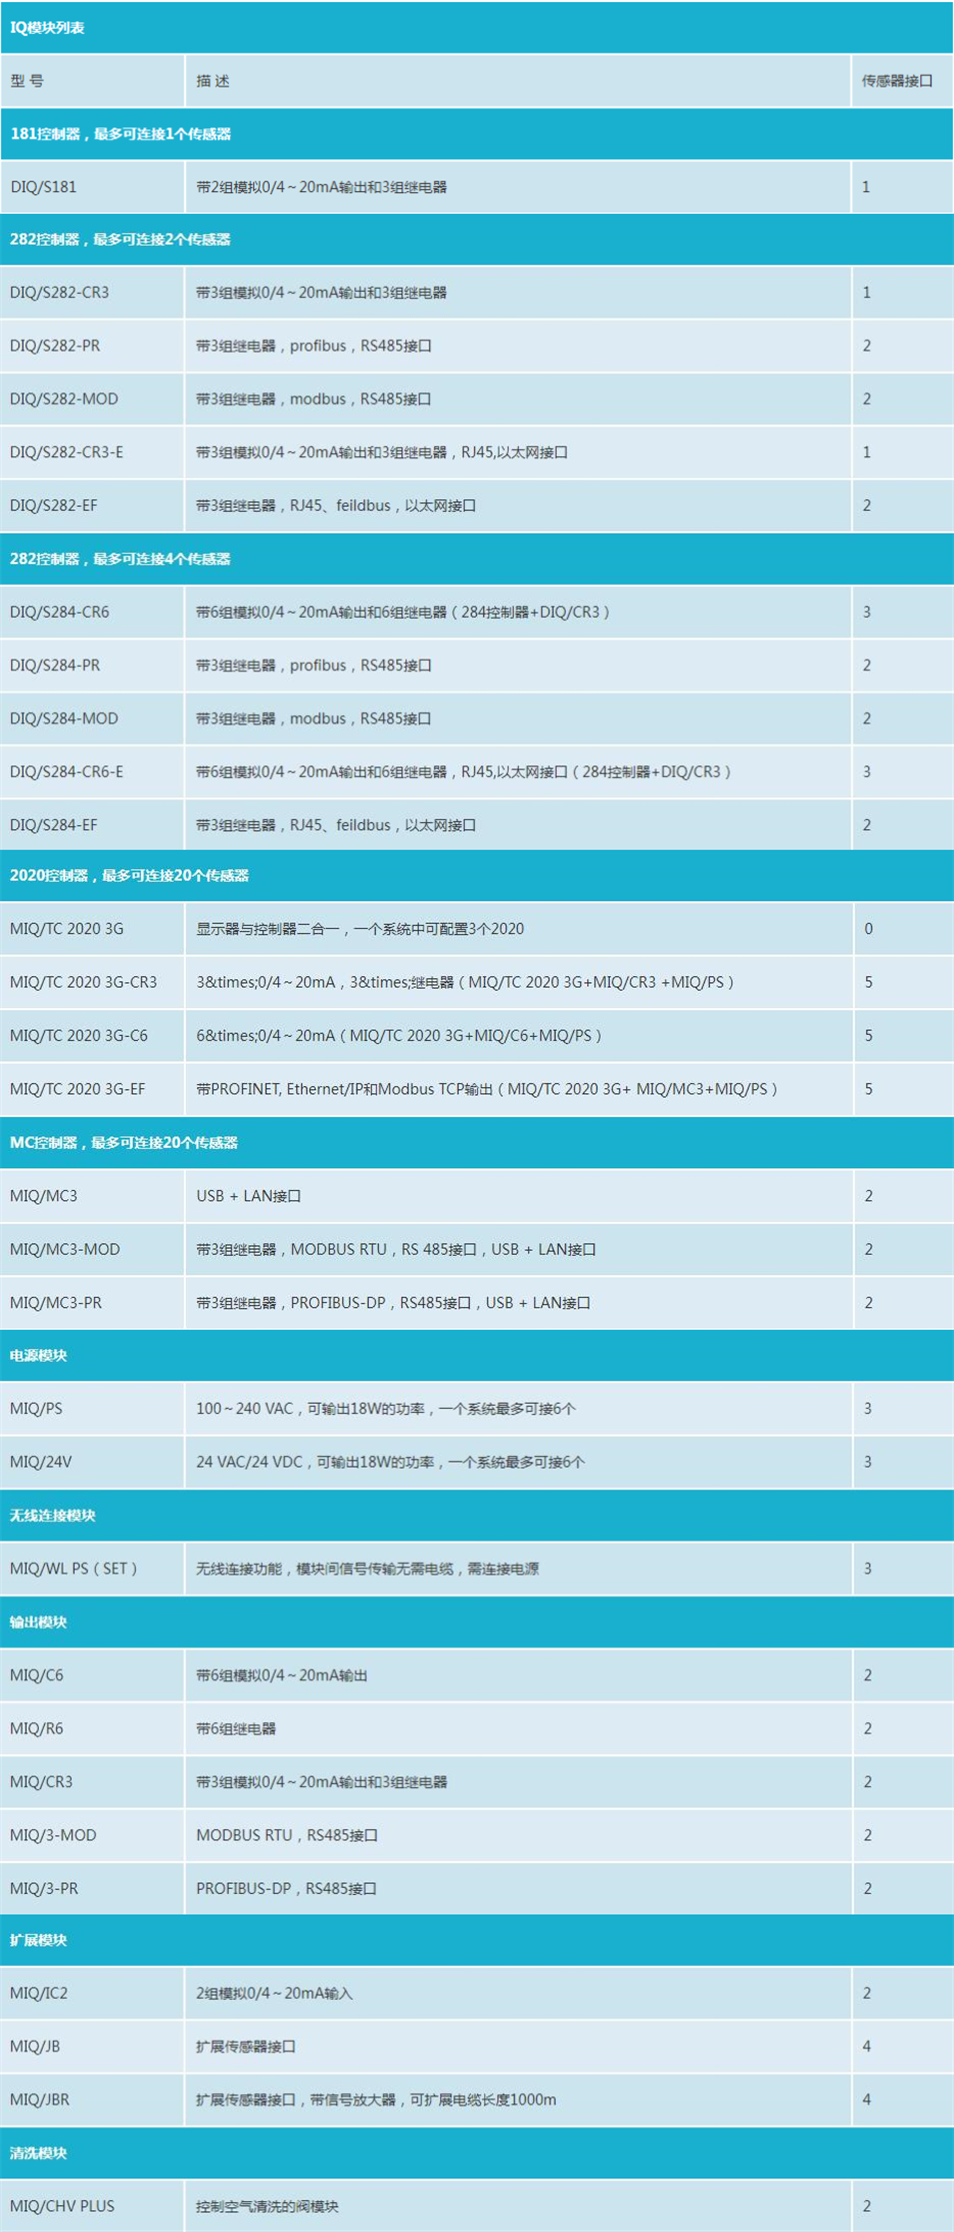954x2232 pixels.
Task: Select the MIQ/24V model cell
Action: (41, 1462)
